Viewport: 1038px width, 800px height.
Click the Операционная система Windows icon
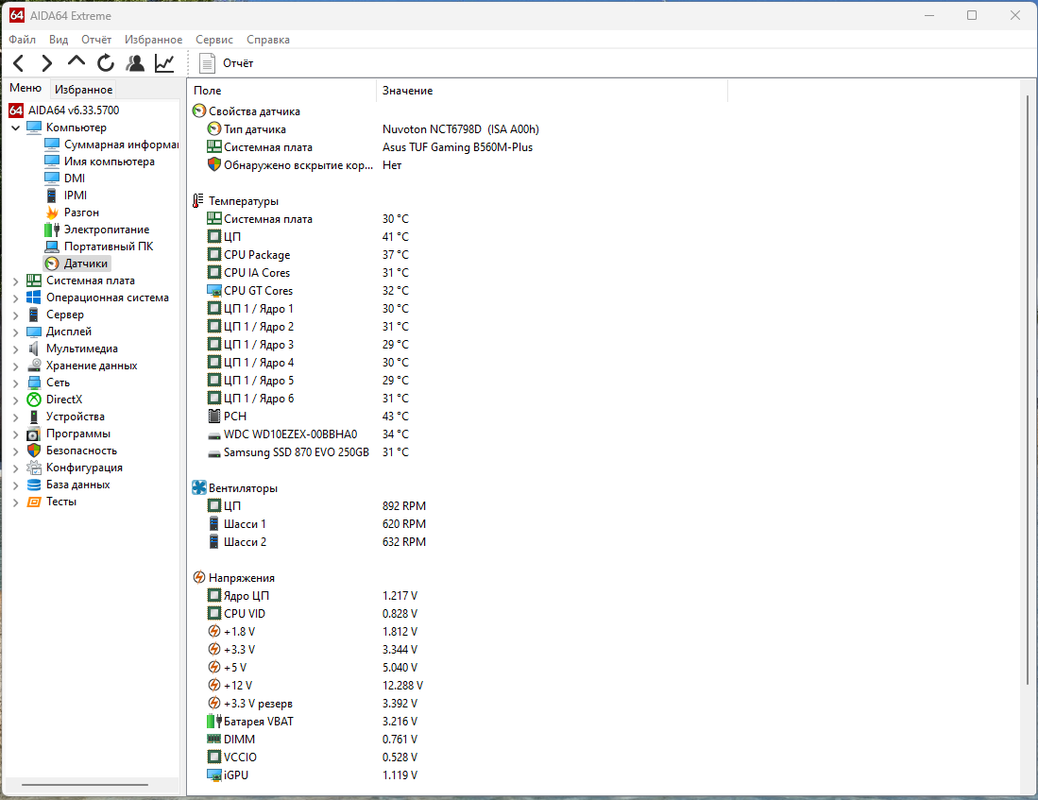click(x=34, y=297)
